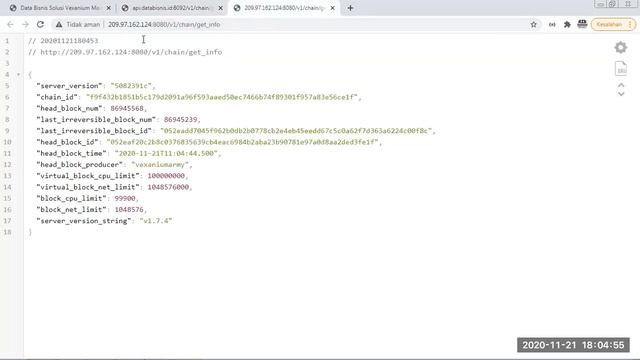Select the "vexaniumarmy" value
640x360 pixels.
point(160,164)
